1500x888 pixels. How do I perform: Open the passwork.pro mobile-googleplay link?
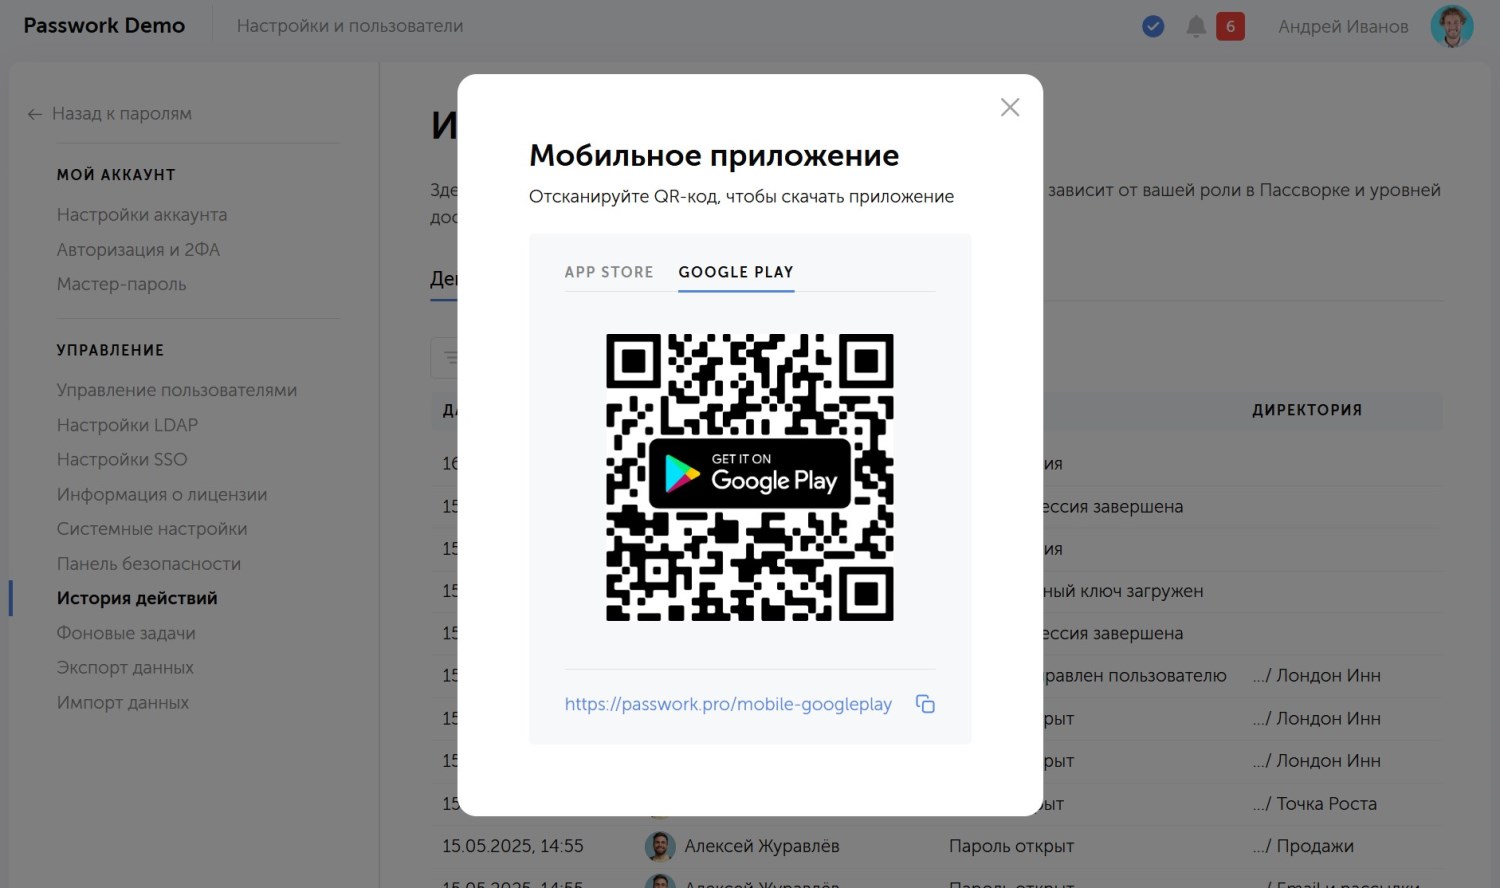(x=728, y=704)
